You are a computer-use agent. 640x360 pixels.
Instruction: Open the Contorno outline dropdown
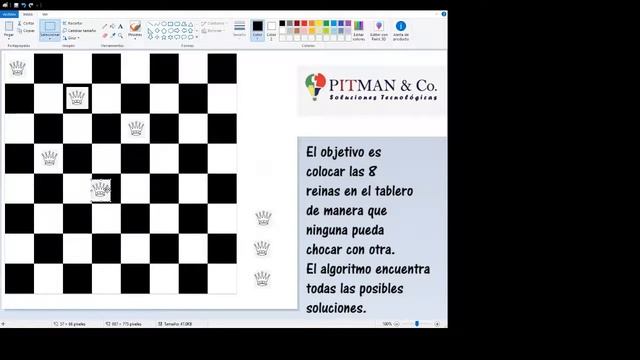pos(213,24)
